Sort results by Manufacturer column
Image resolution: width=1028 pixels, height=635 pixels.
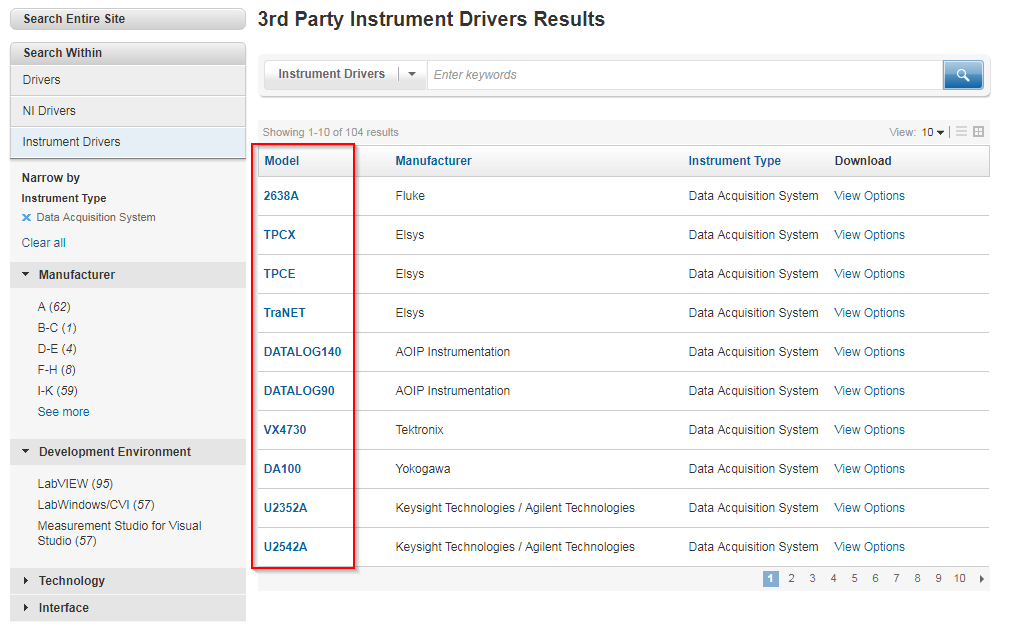[x=433, y=161]
